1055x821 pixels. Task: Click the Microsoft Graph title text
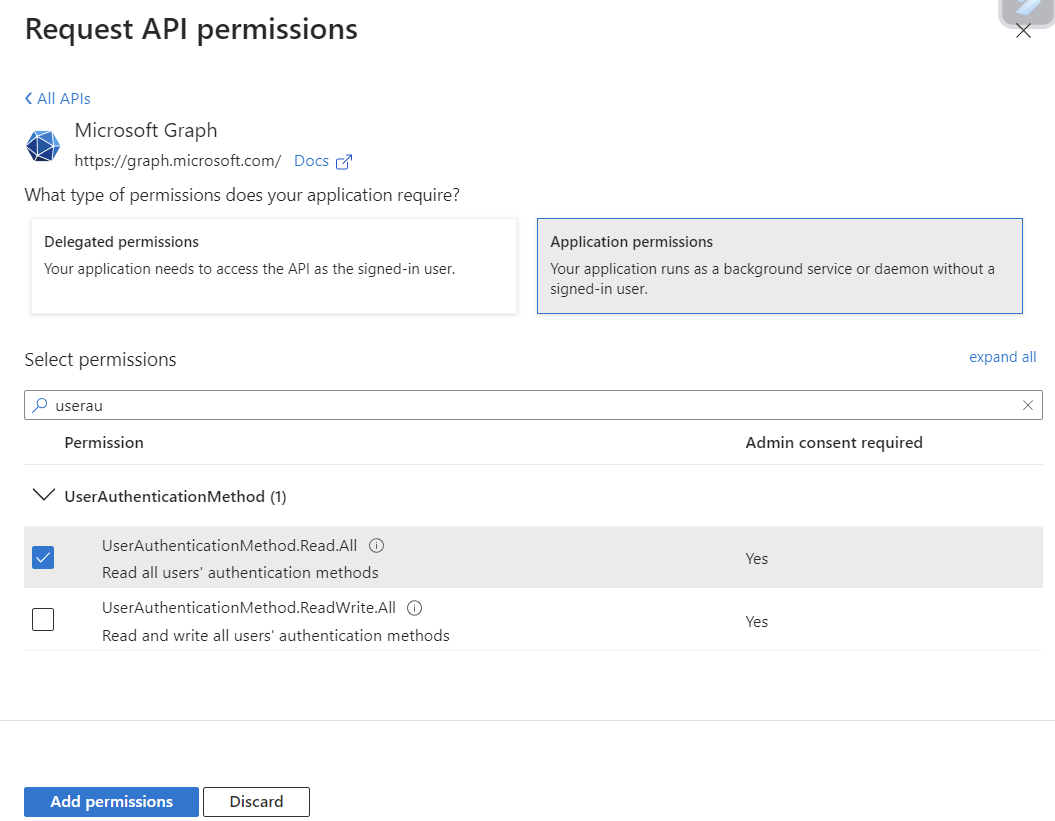click(146, 130)
